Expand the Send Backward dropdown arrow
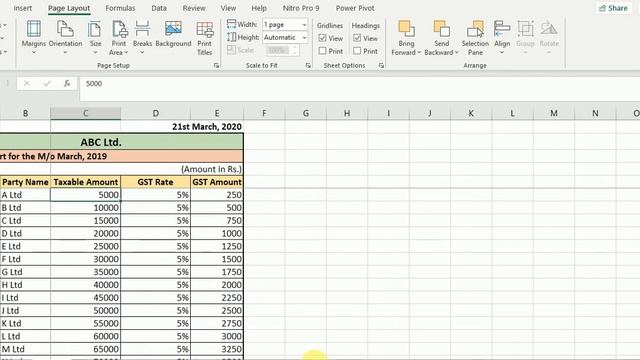The image size is (640, 360). tap(457, 52)
